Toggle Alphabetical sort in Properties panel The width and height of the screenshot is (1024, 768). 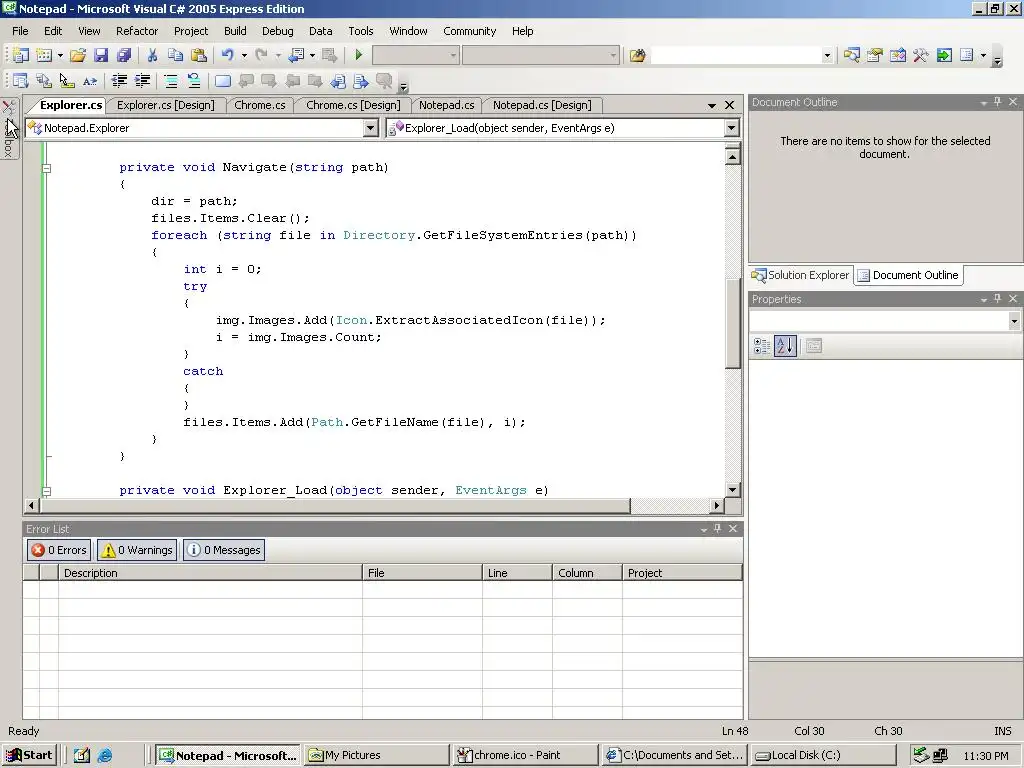[x=785, y=346]
